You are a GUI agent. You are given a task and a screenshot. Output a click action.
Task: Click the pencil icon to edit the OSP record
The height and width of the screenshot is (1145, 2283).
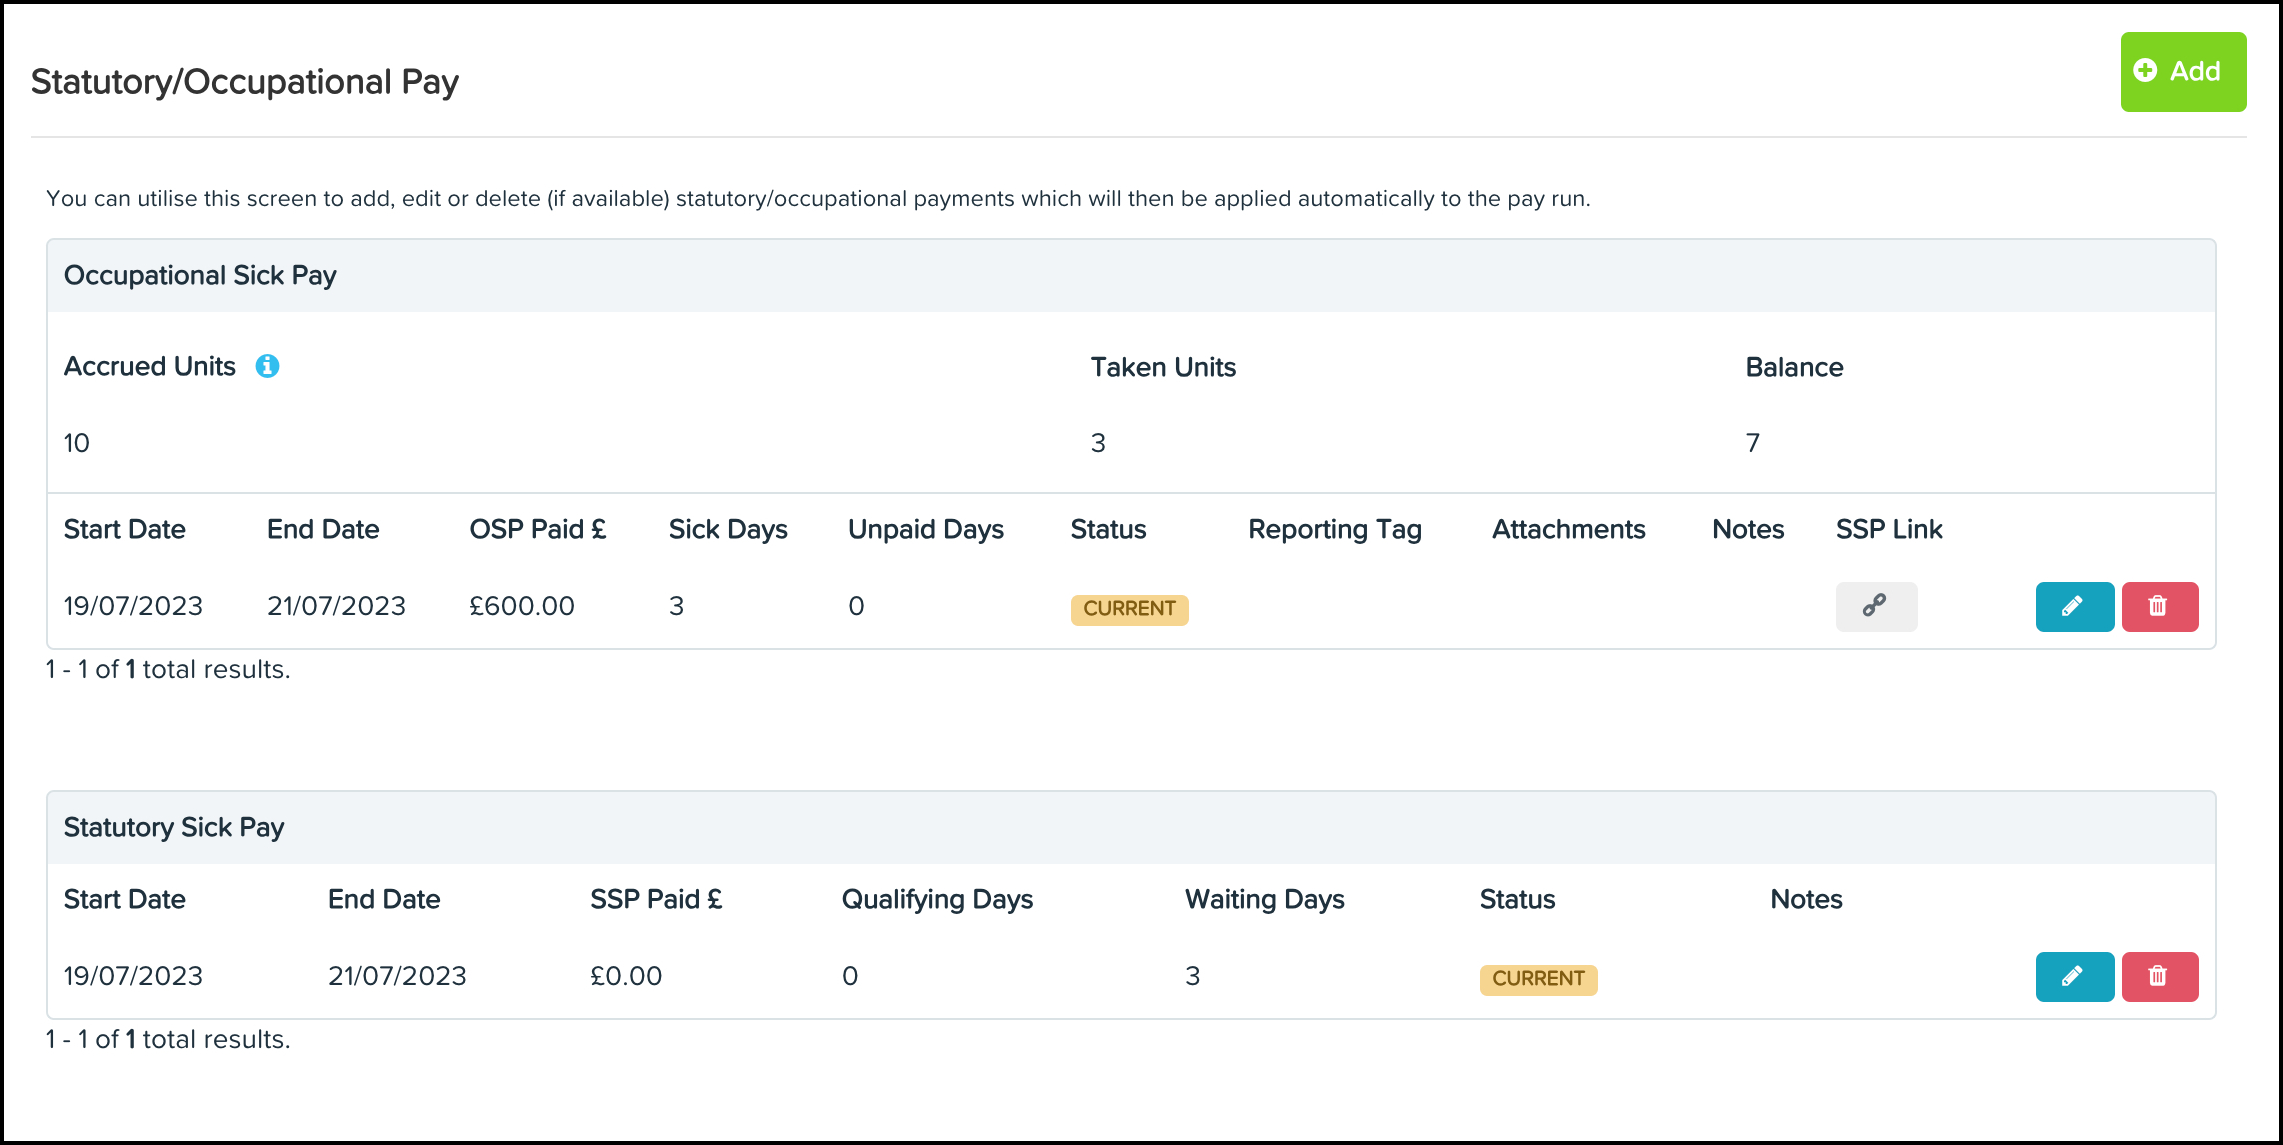click(2074, 606)
